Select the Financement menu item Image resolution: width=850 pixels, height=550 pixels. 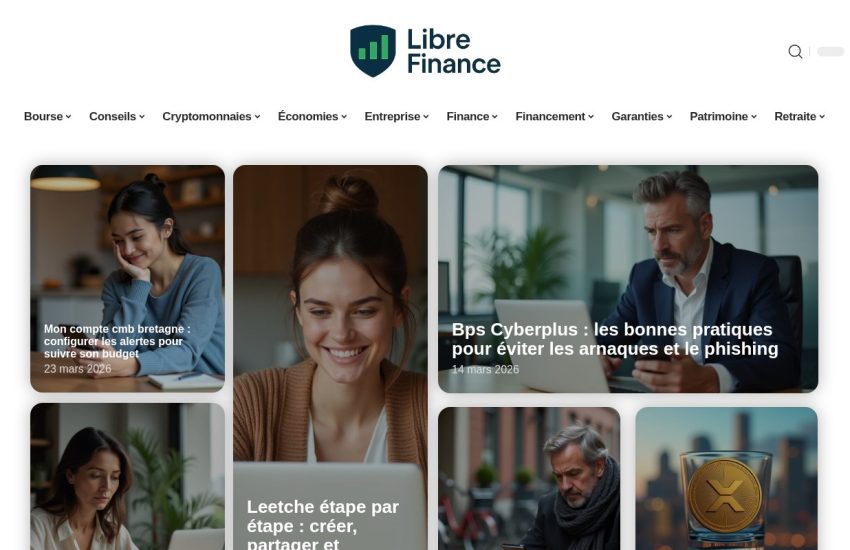(555, 117)
